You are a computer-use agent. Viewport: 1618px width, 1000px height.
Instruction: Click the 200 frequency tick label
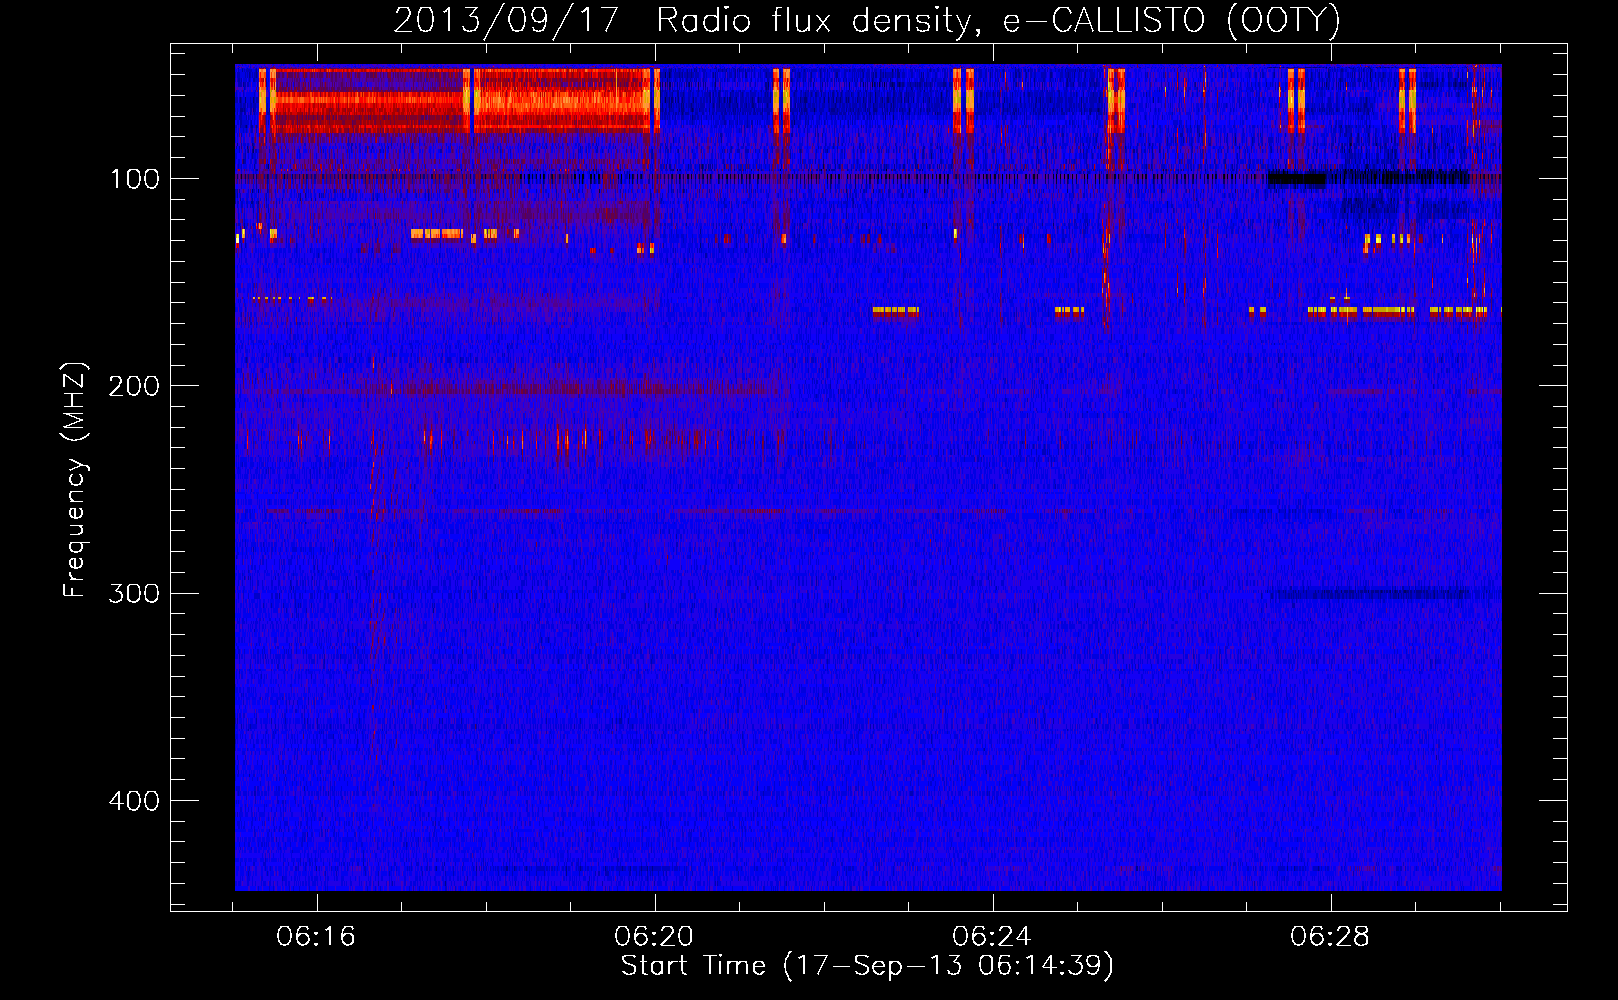pyautogui.click(x=134, y=386)
